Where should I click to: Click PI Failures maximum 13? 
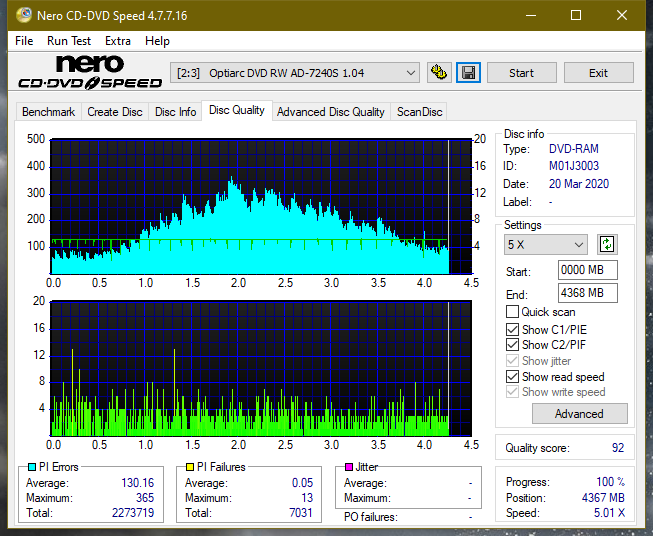[x=307, y=498]
